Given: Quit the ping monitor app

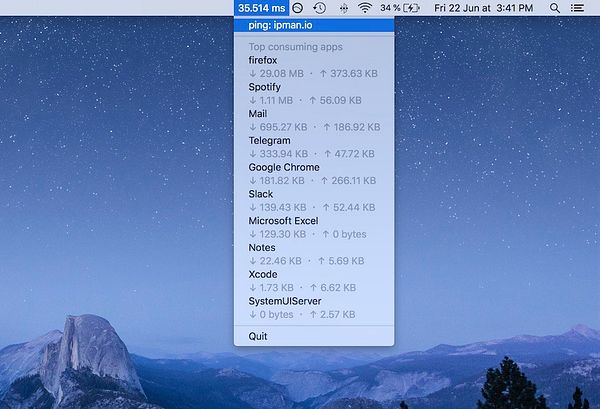Looking at the screenshot, I should pyautogui.click(x=258, y=336).
